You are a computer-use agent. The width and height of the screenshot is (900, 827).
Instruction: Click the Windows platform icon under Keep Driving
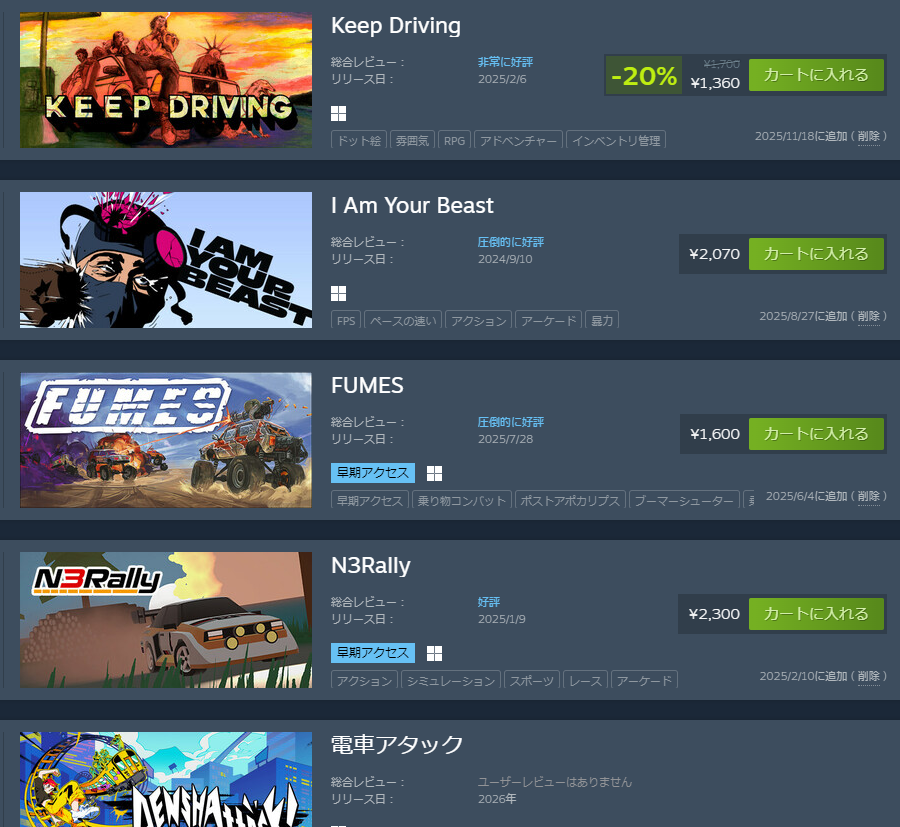(339, 114)
